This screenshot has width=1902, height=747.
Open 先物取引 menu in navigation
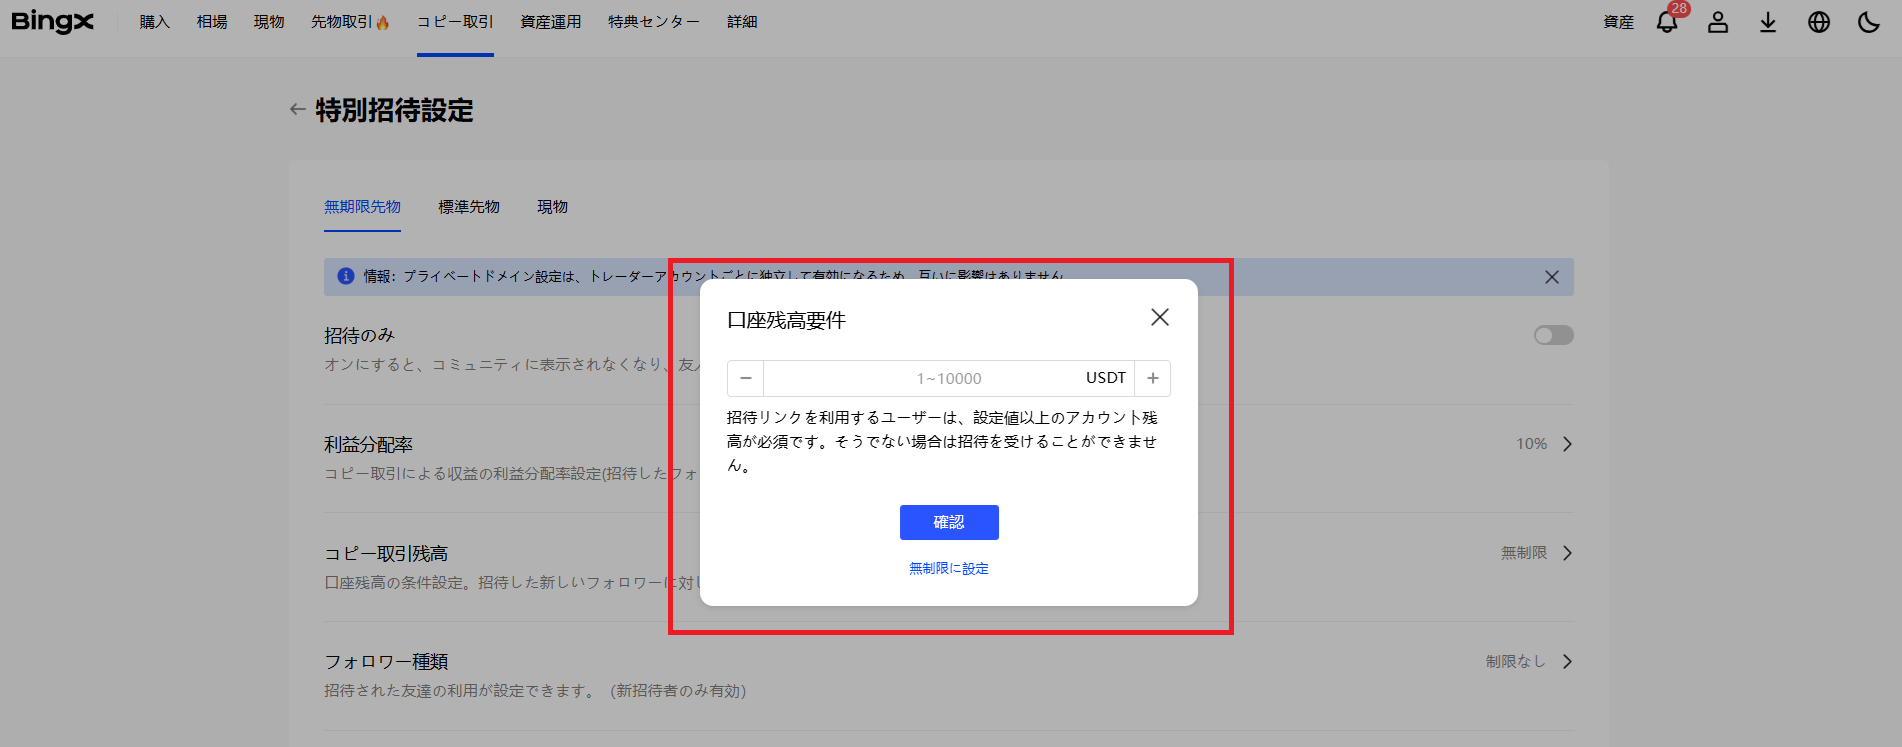[349, 22]
